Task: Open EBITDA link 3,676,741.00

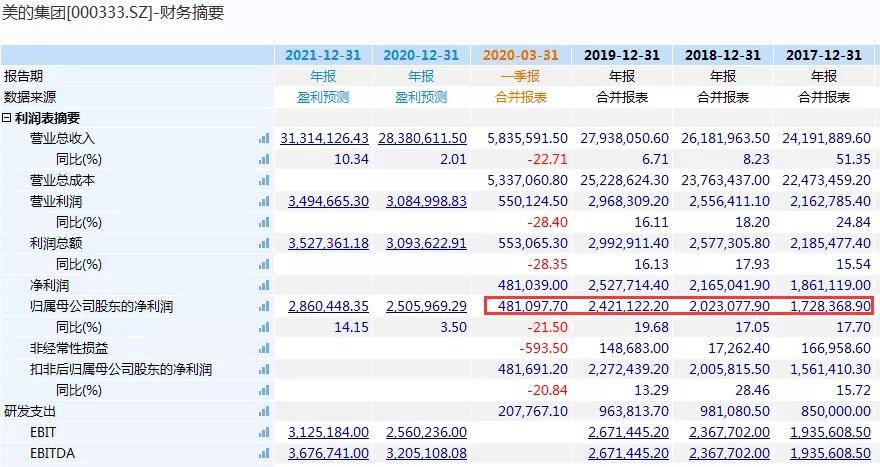Action: coord(328,454)
